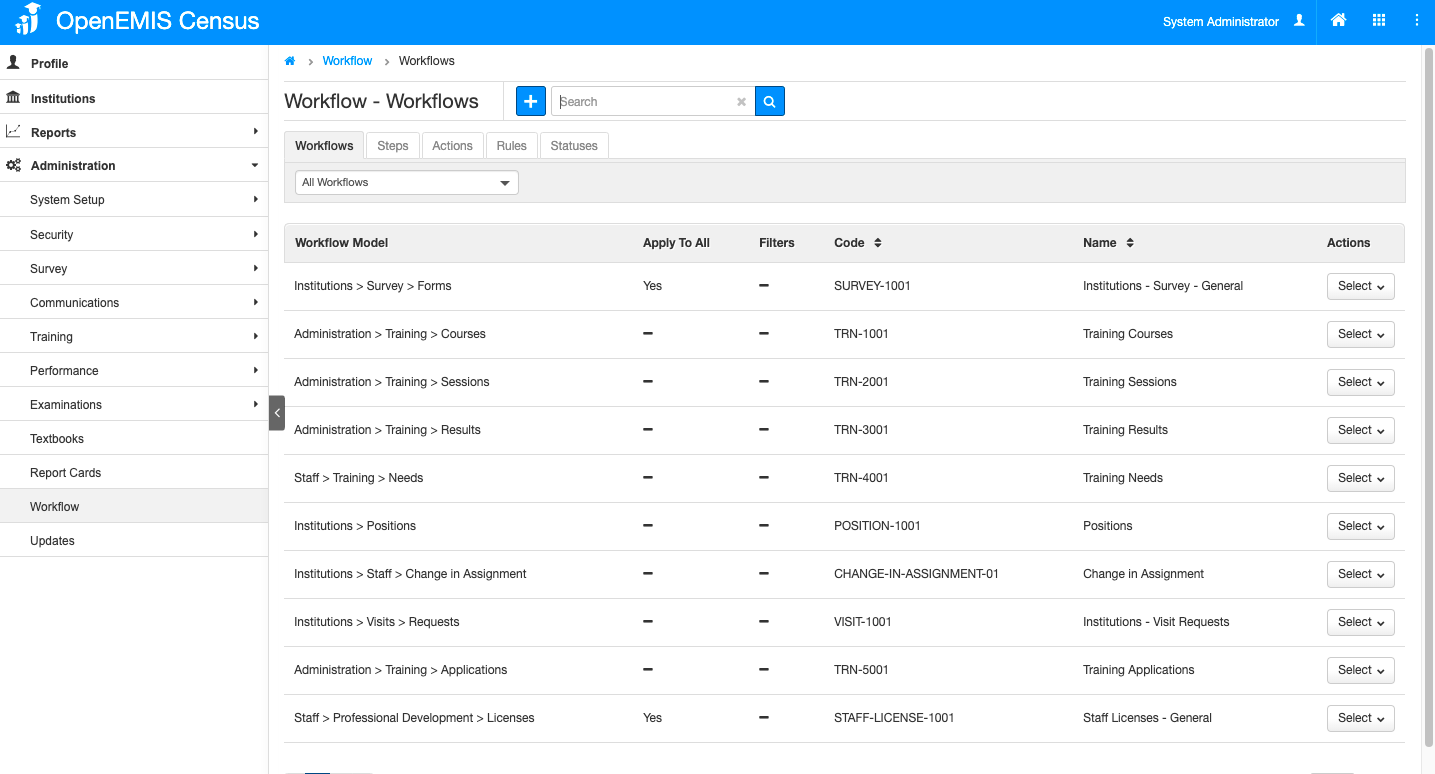Switch to the Steps tab

(x=393, y=145)
